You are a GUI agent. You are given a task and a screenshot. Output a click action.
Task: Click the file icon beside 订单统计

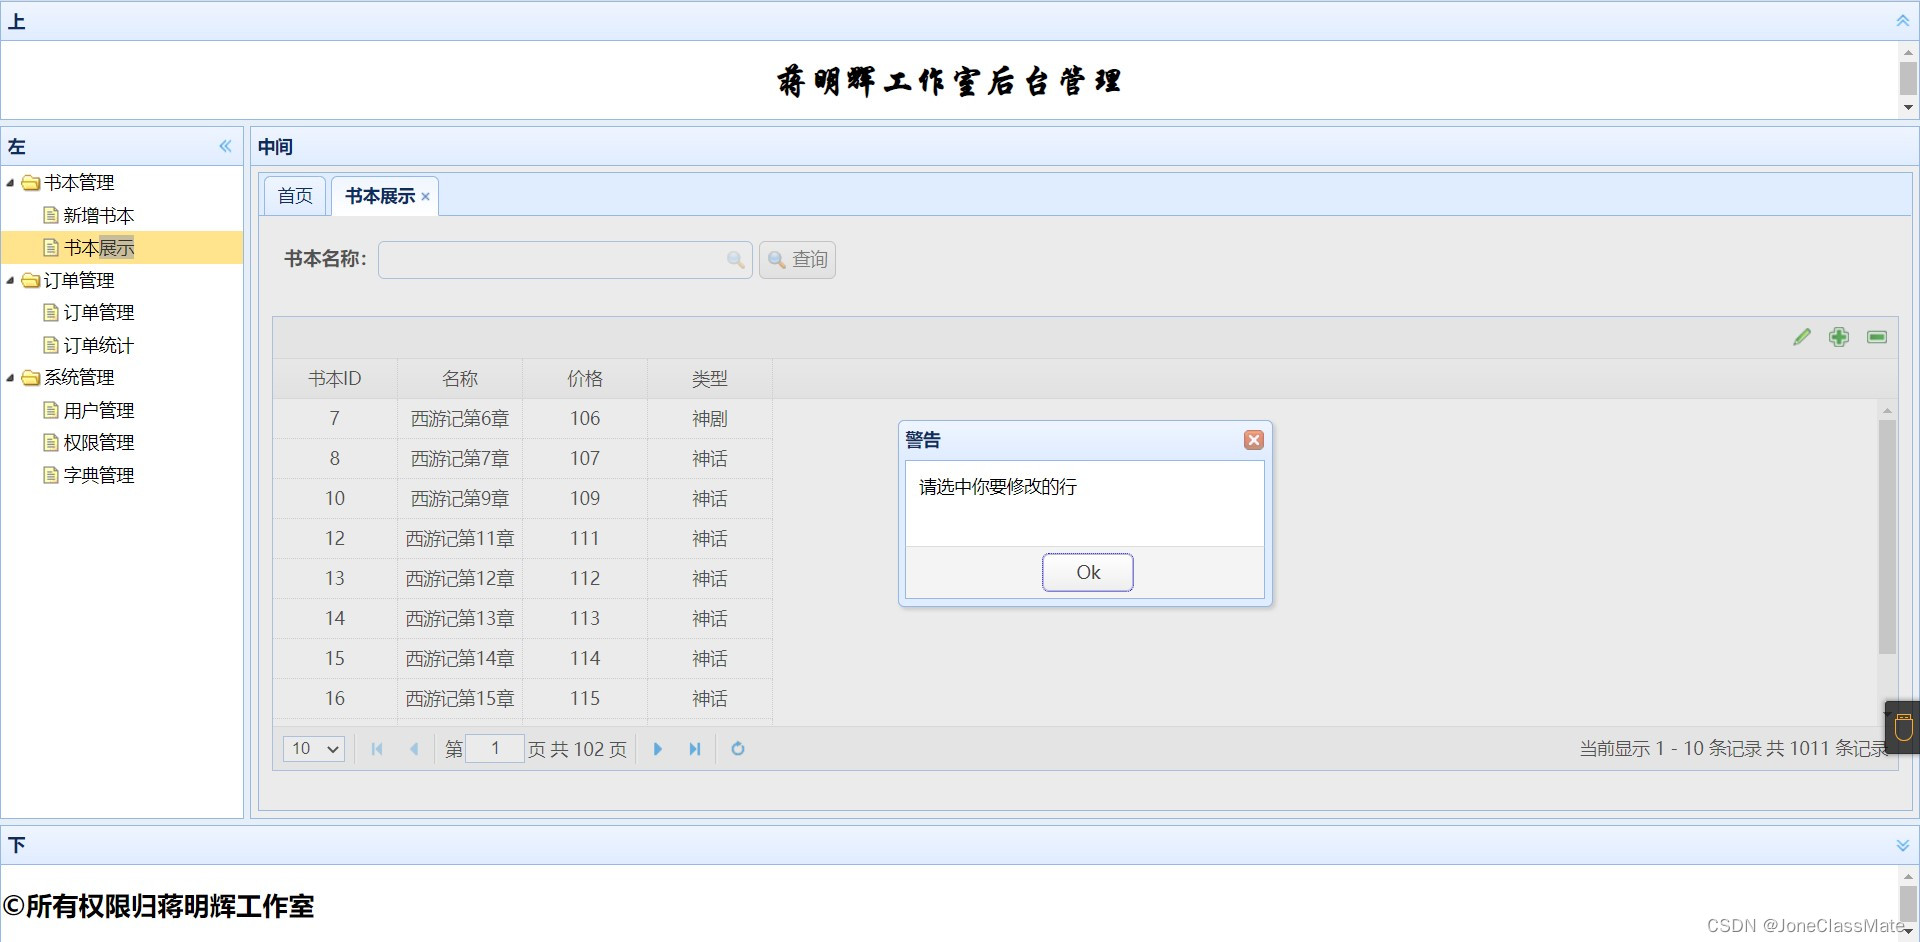coord(51,345)
